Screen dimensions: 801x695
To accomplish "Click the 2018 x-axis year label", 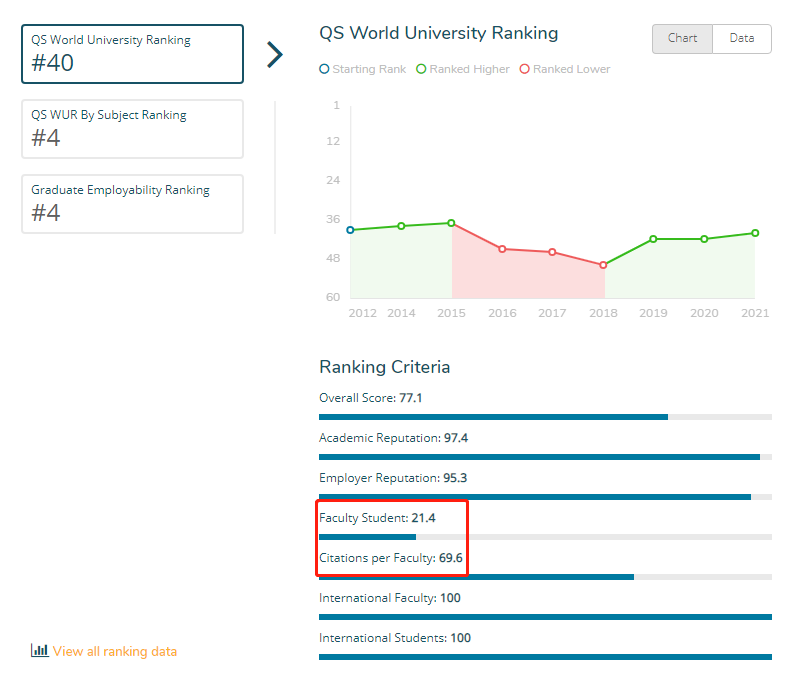I will [603, 313].
